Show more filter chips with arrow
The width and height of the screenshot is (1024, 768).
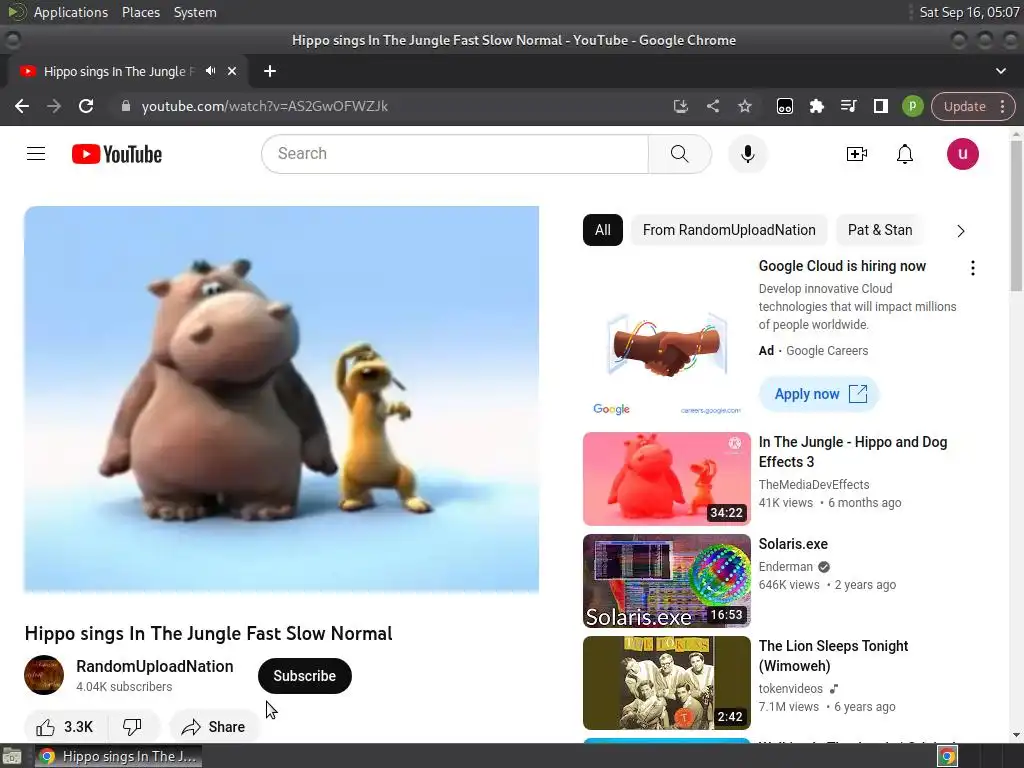tap(960, 231)
